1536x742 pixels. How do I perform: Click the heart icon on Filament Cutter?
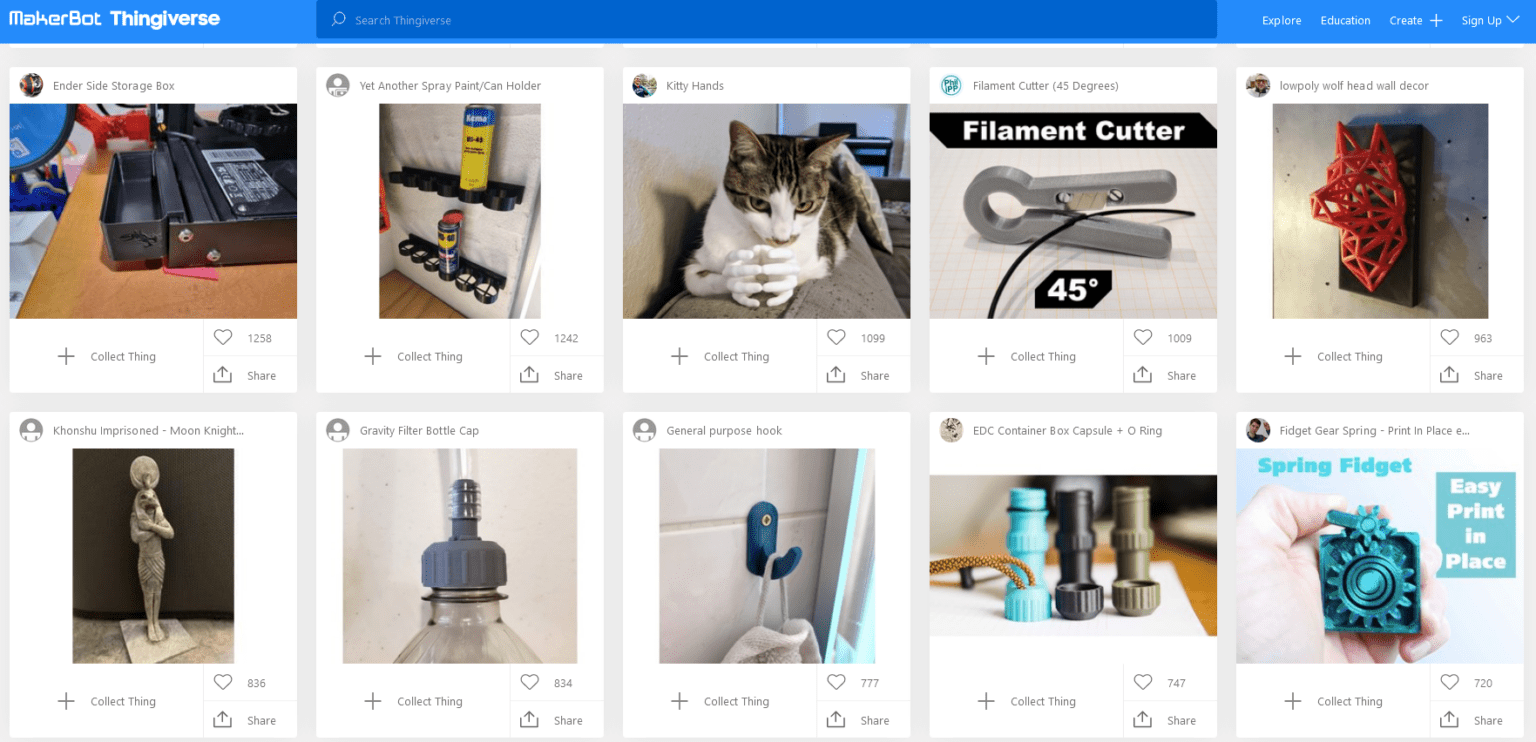1142,337
